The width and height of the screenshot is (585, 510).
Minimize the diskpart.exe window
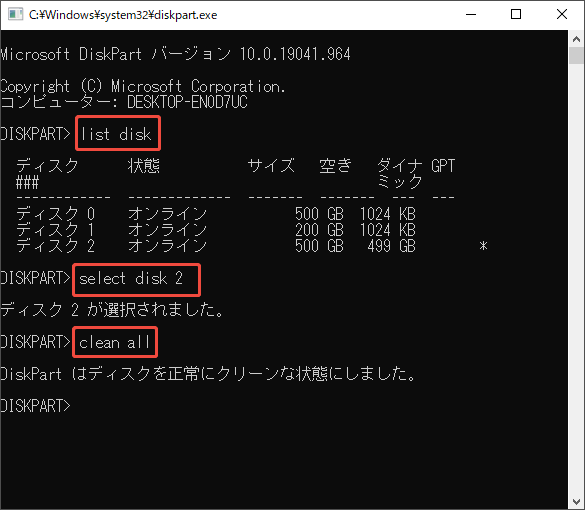(471, 15)
